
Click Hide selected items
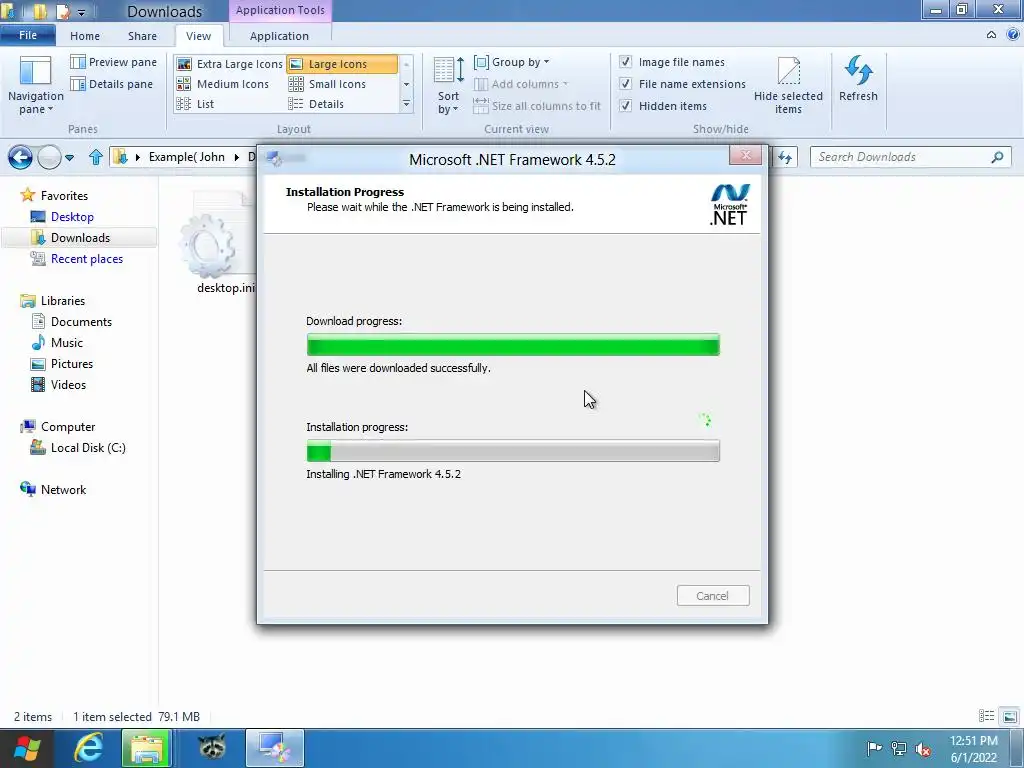788,86
